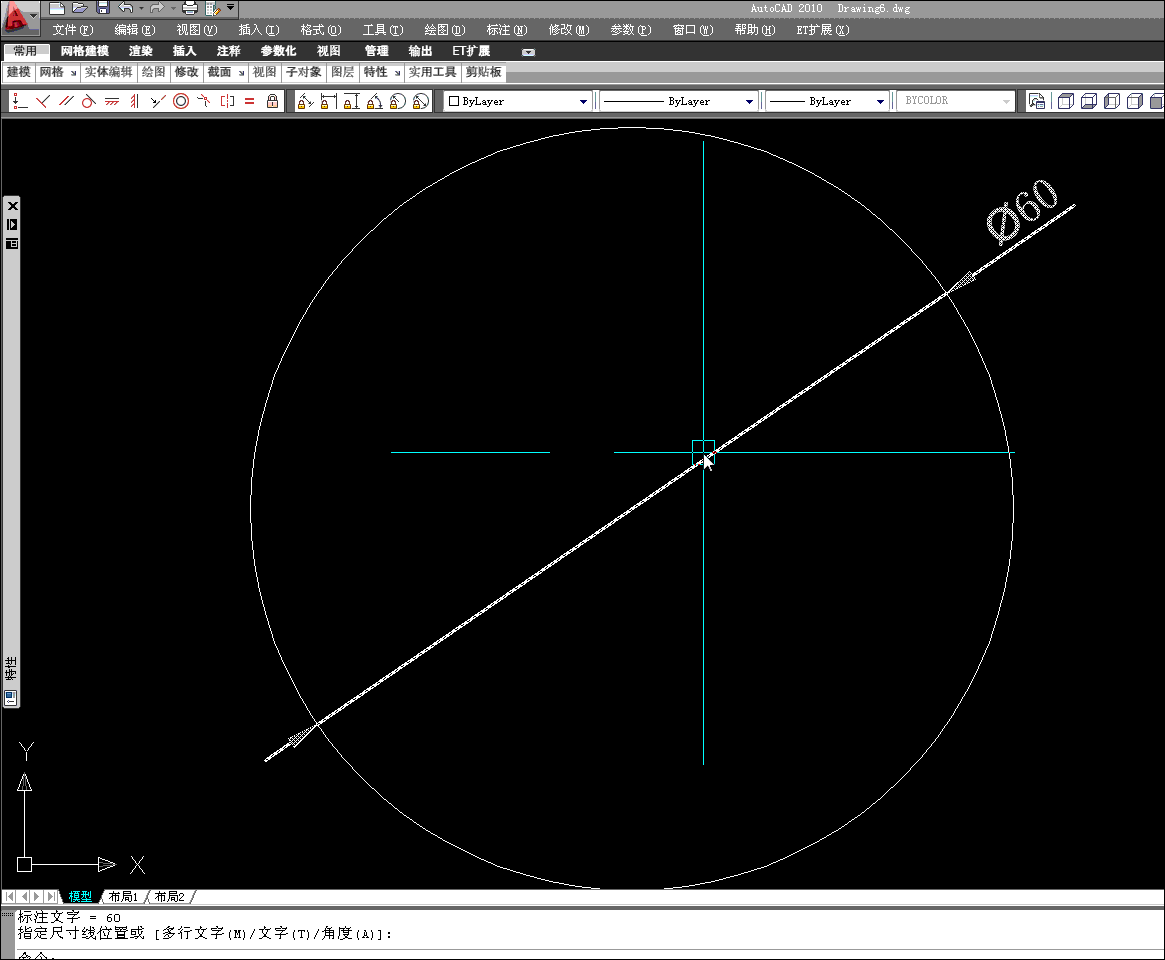This screenshot has width=1165, height=960.
Task: Undo the last action
Action: pos(126,8)
